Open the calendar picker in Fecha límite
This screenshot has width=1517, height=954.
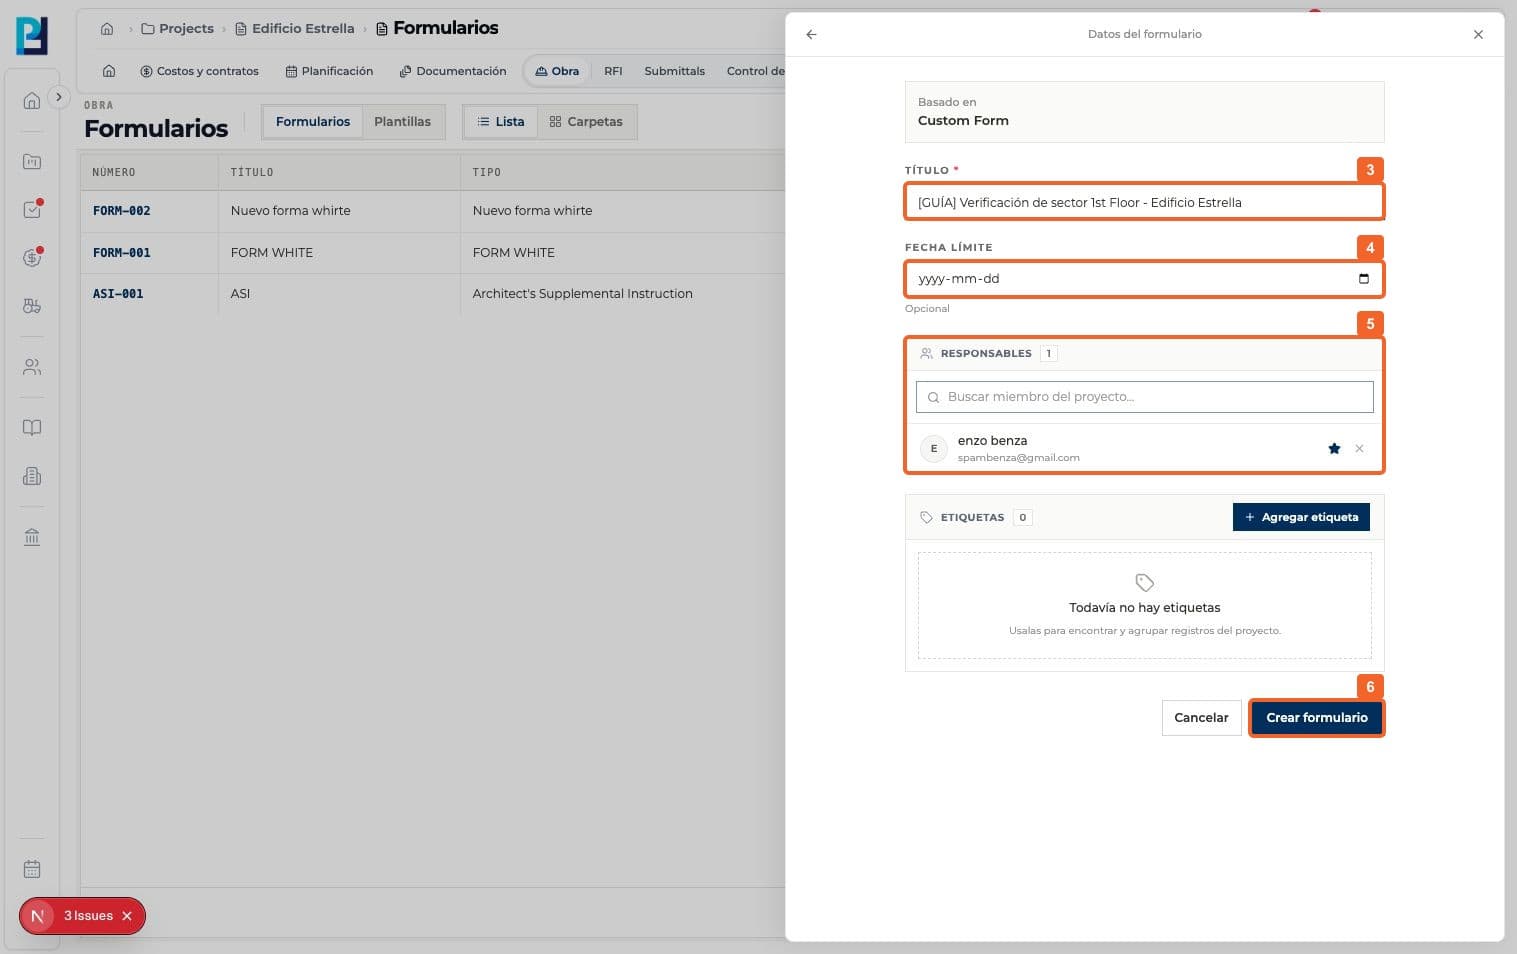coord(1364,279)
